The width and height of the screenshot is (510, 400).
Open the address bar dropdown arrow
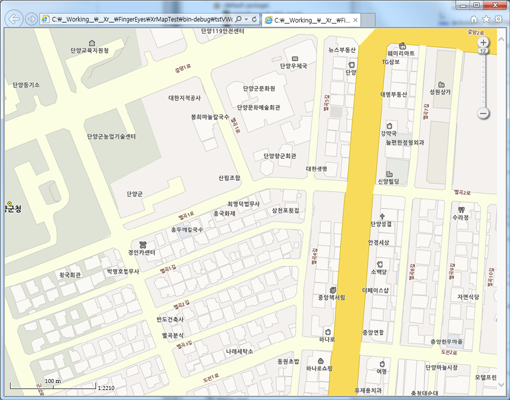246,19
